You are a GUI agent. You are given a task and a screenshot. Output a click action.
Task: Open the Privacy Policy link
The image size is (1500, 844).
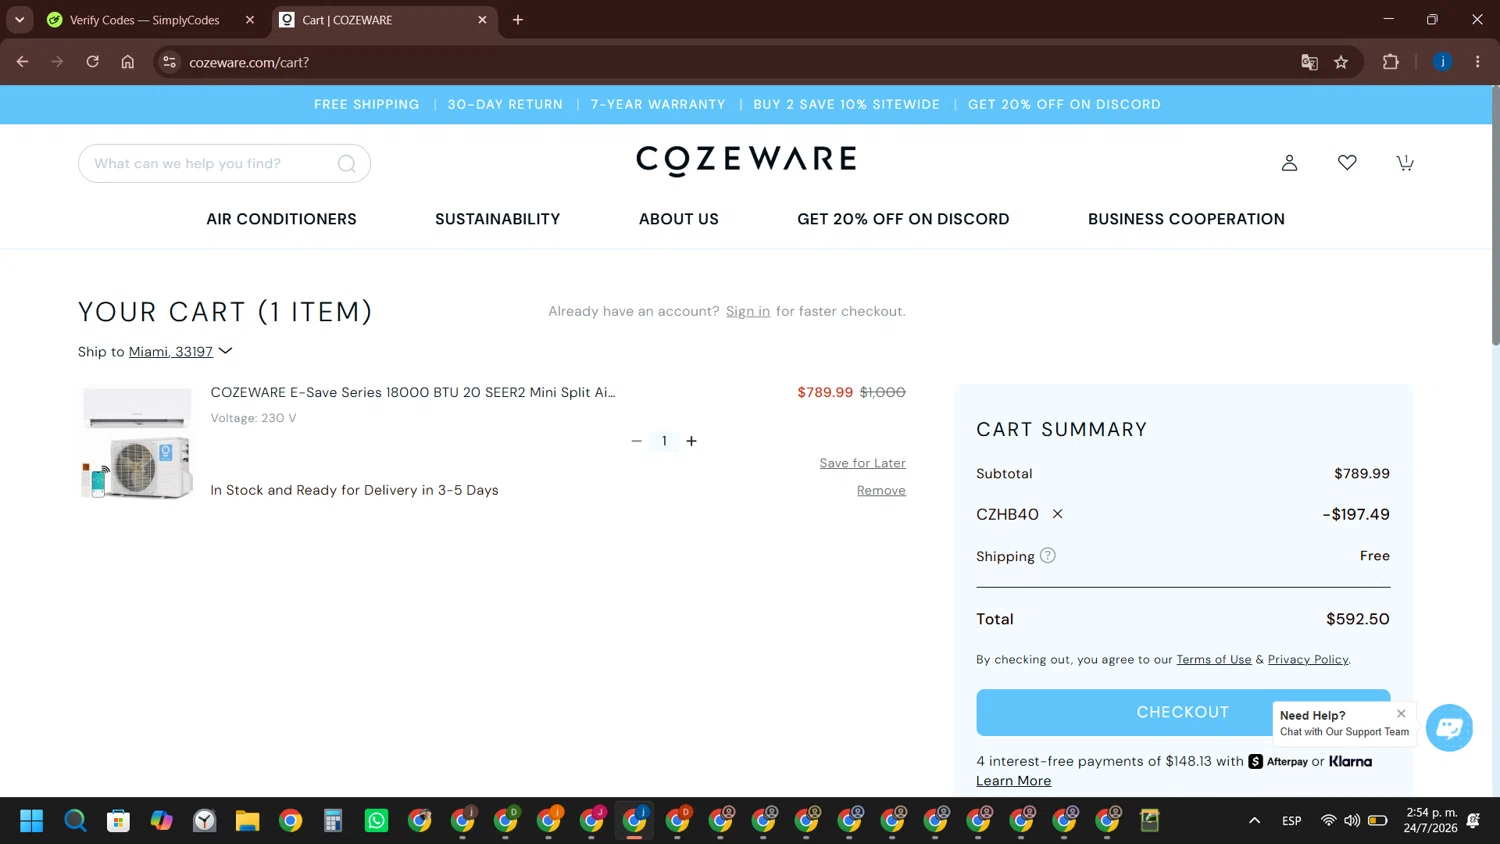click(x=1308, y=659)
